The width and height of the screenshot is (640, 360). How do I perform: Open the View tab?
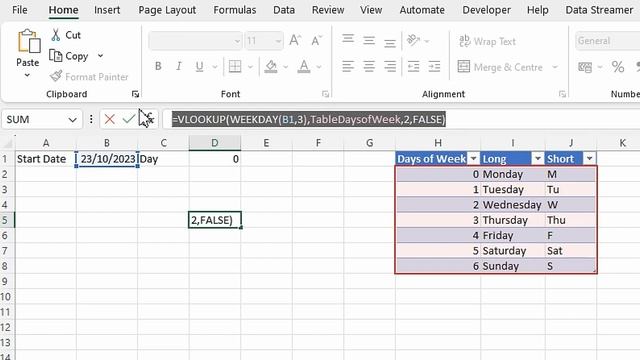click(371, 10)
